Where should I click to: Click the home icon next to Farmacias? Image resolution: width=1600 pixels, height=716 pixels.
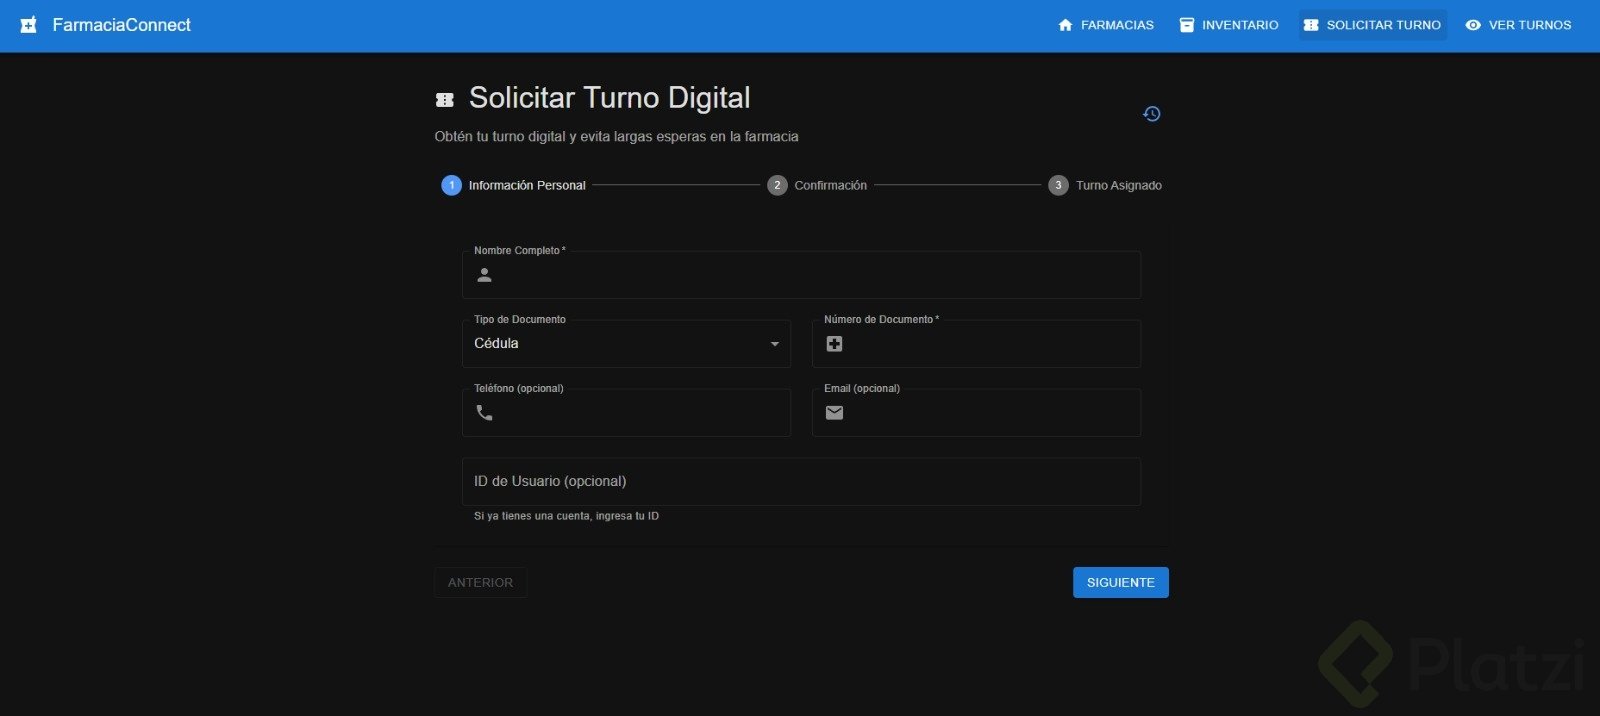(1065, 25)
